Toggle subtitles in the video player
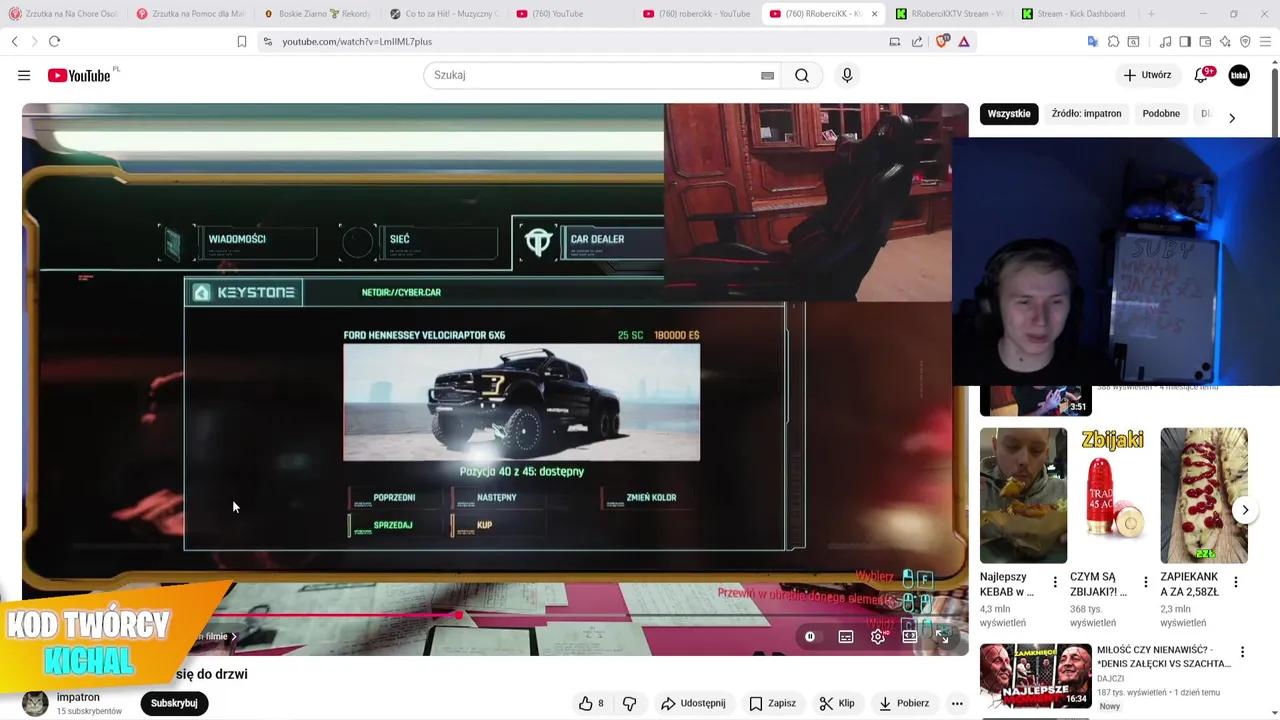1280x720 pixels. 846,636
